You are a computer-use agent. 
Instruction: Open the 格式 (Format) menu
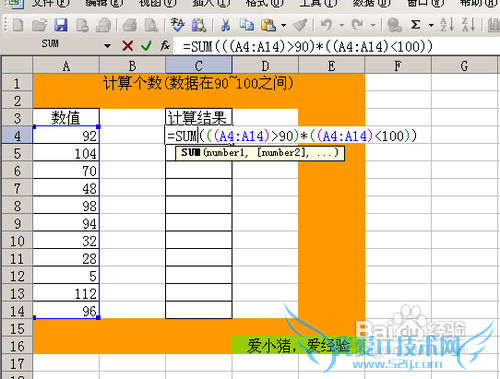tap(265, 3)
